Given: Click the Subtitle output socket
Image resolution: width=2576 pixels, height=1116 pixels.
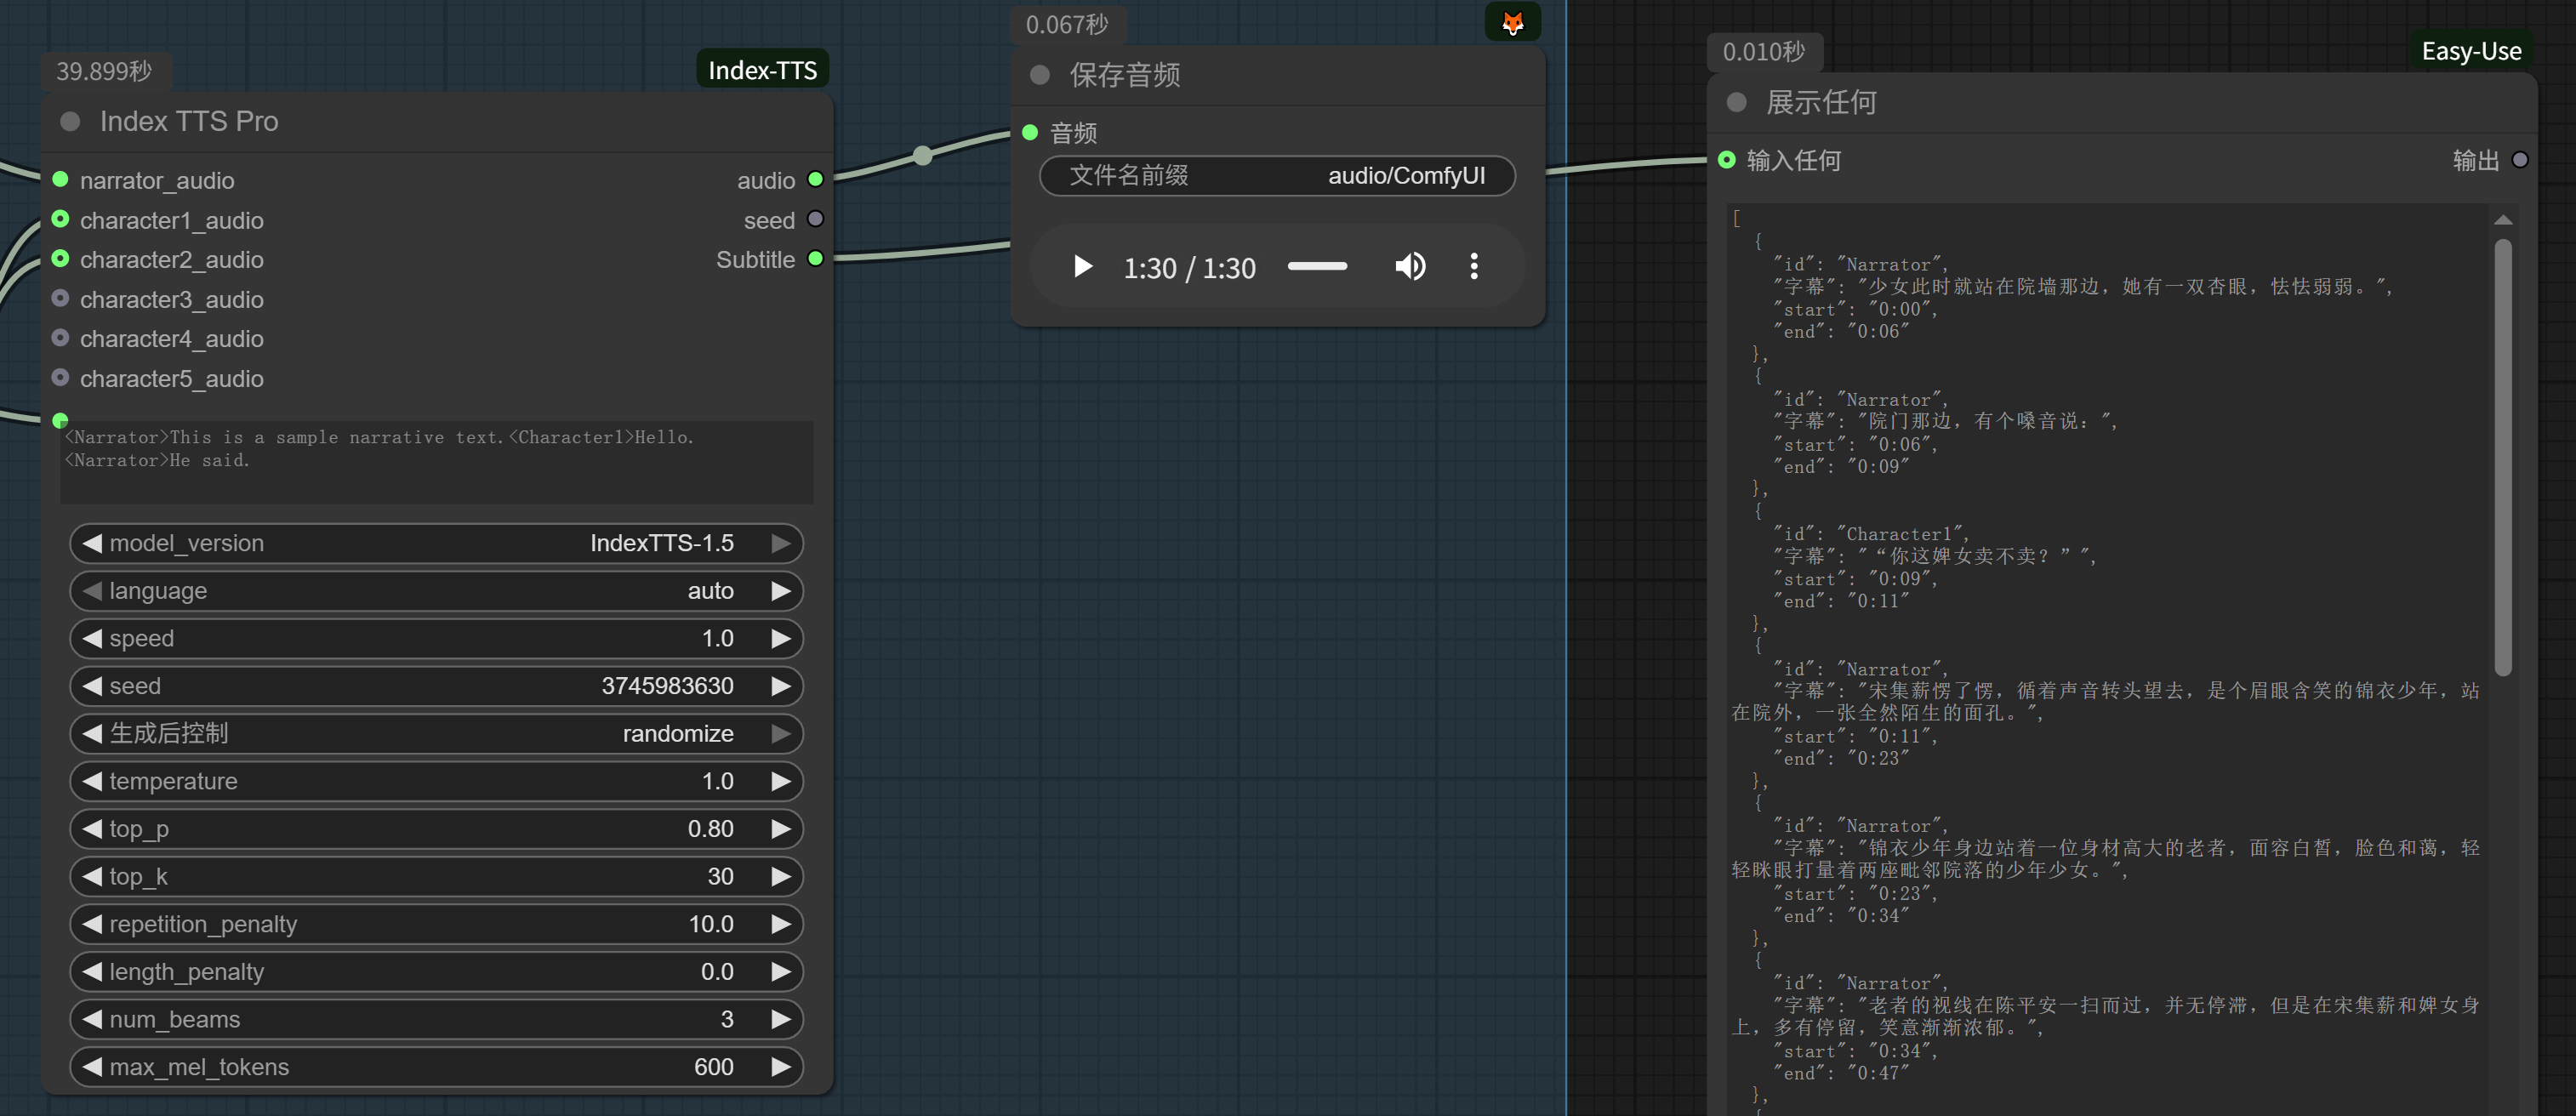Looking at the screenshot, I should click(x=815, y=259).
